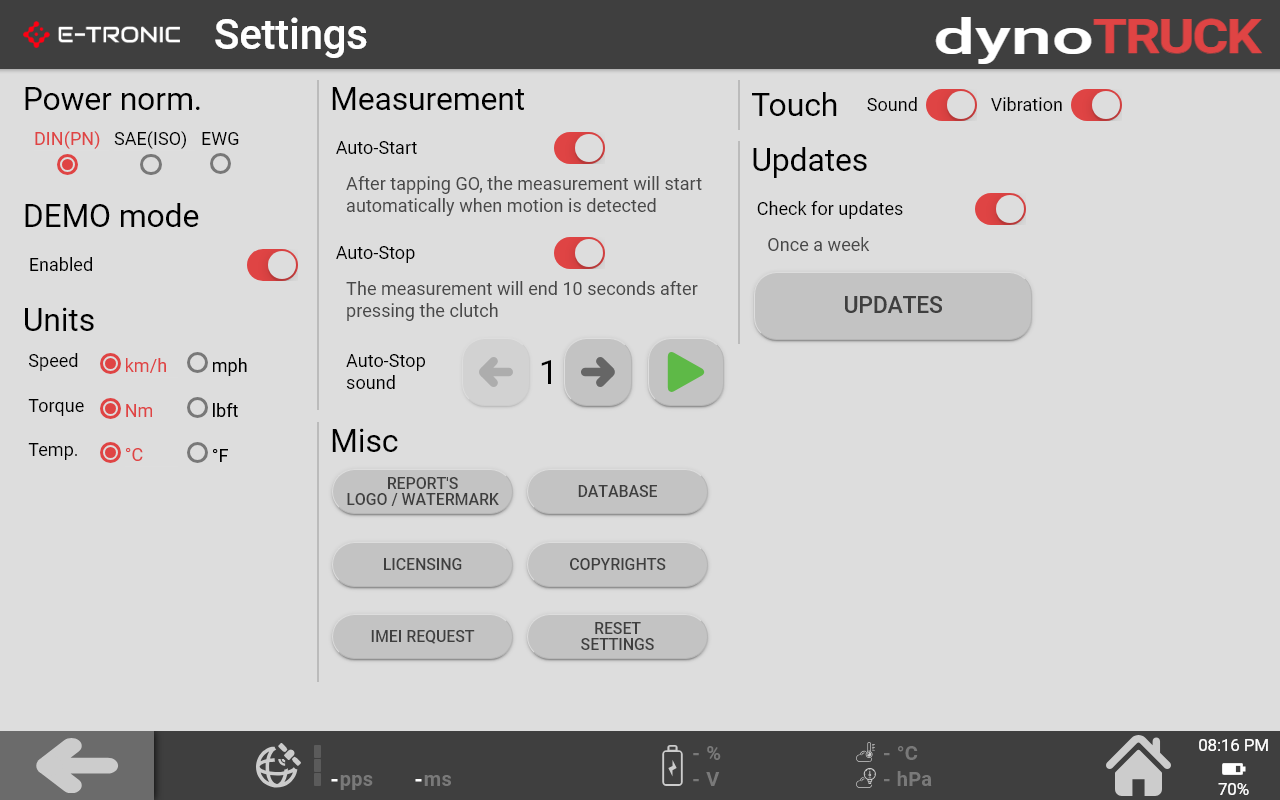Select previous Auto-Stop sound with left arrow
Screen dimensions: 1280x800
click(x=495, y=372)
